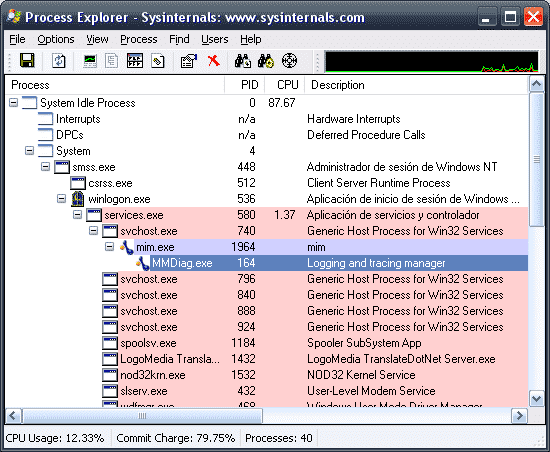
Task: Click the 'User-Level Modem Service' description
Action: pyautogui.click(x=371, y=391)
